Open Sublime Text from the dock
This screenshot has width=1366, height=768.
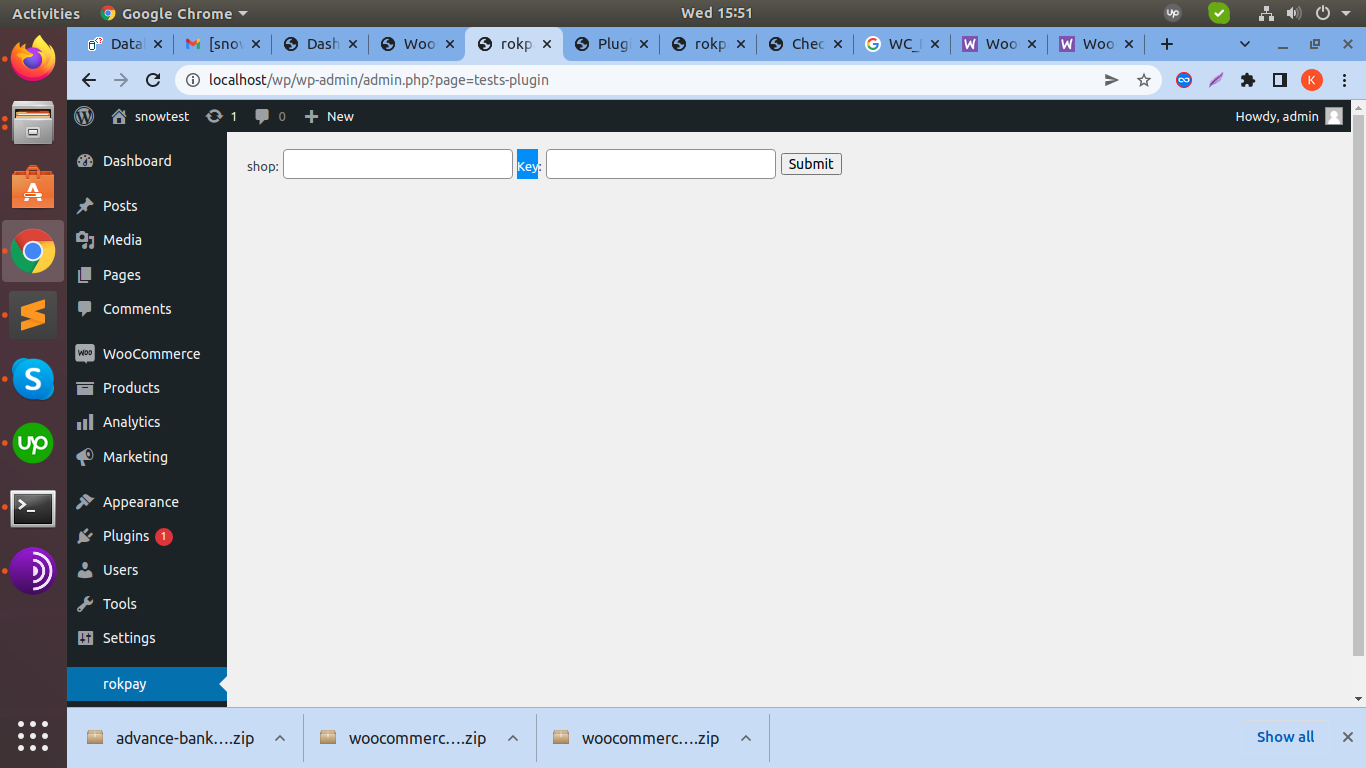pos(33,316)
